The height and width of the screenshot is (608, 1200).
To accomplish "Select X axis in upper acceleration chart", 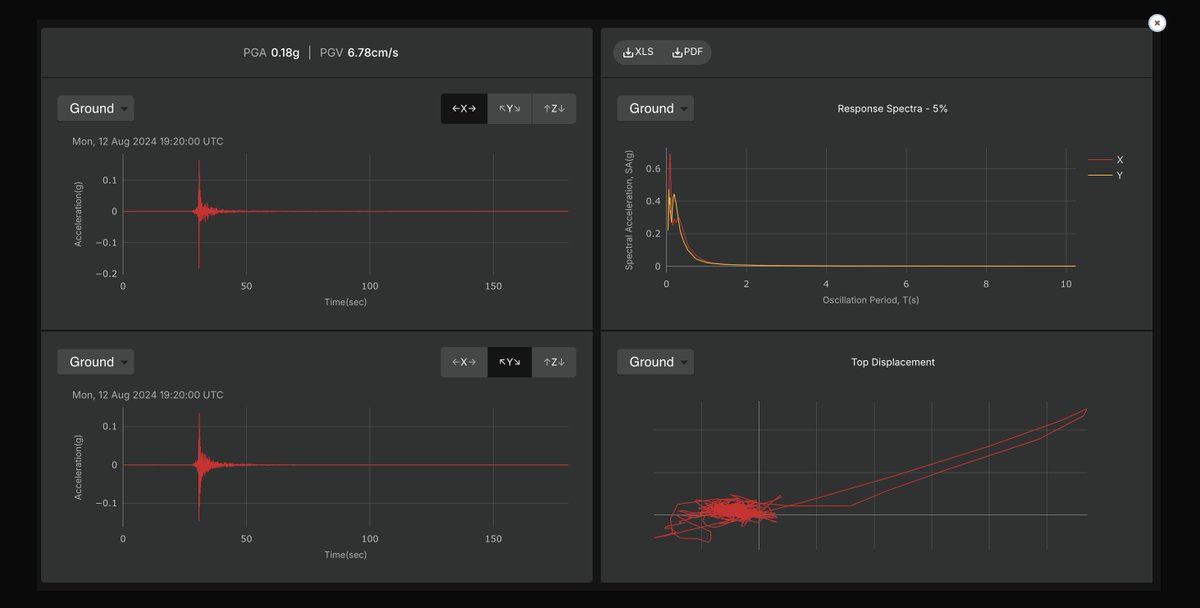I will coord(464,108).
